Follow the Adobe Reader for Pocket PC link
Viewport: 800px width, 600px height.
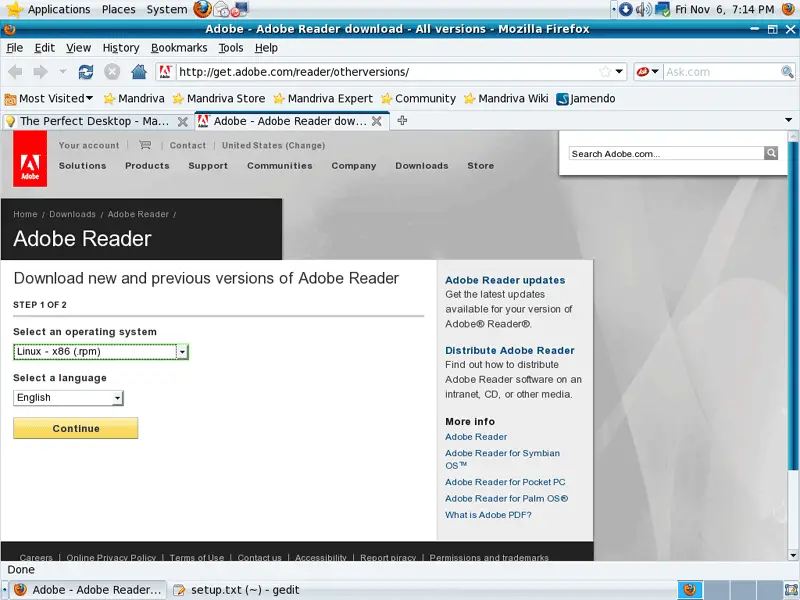505,482
